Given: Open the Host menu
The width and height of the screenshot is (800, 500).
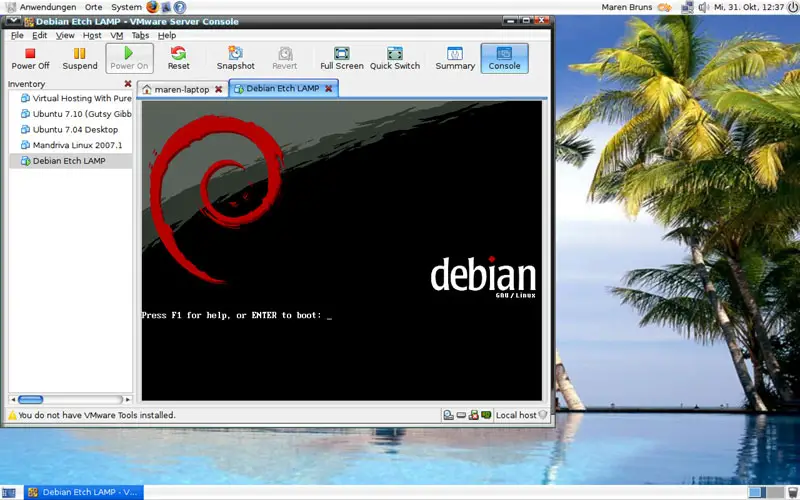Looking at the screenshot, I should (92, 35).
